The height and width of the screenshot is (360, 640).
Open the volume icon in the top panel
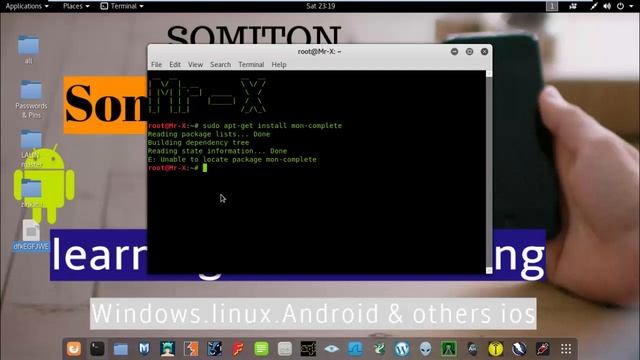[607, 6]
